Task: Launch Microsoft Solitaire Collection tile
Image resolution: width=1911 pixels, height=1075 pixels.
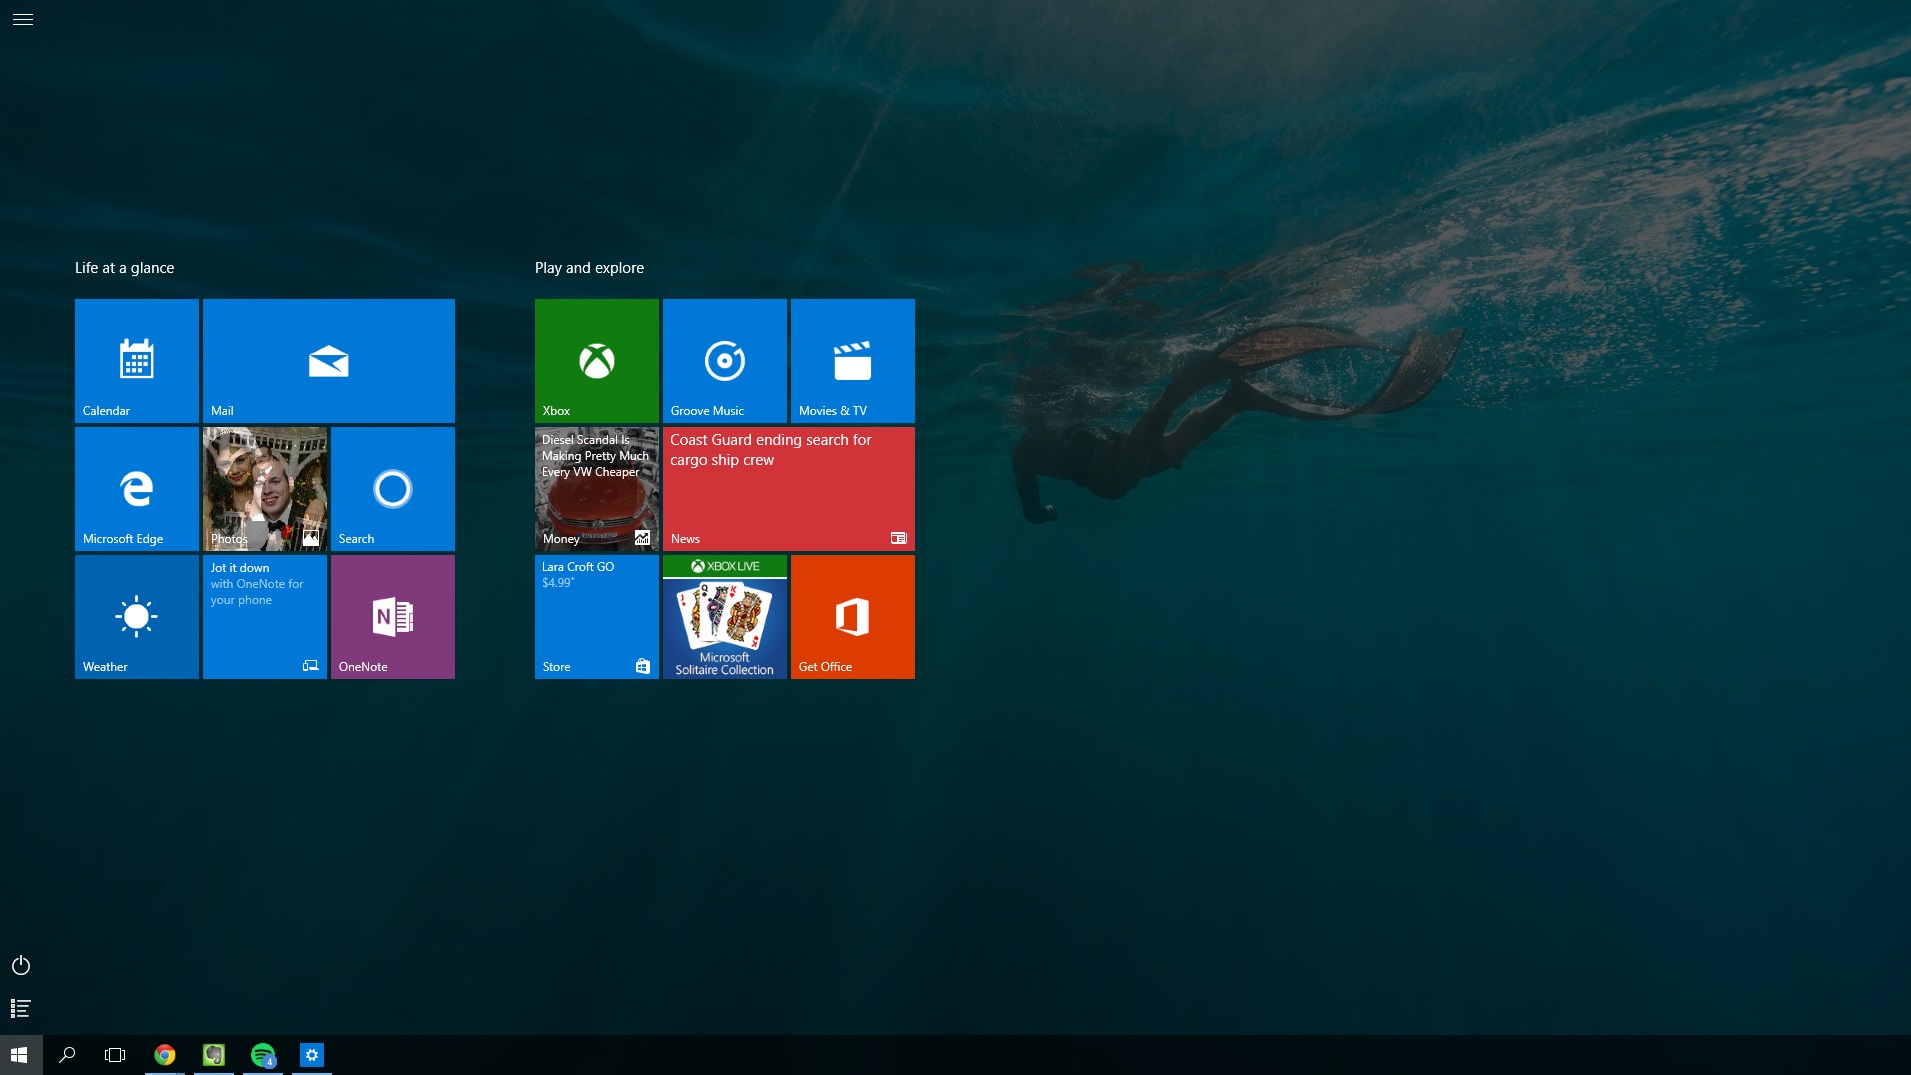Action: pos(725,617)
